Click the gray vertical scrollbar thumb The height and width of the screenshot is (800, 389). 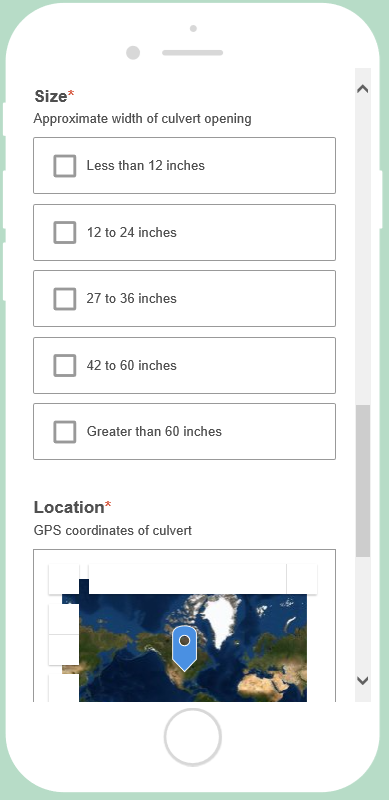363,481
